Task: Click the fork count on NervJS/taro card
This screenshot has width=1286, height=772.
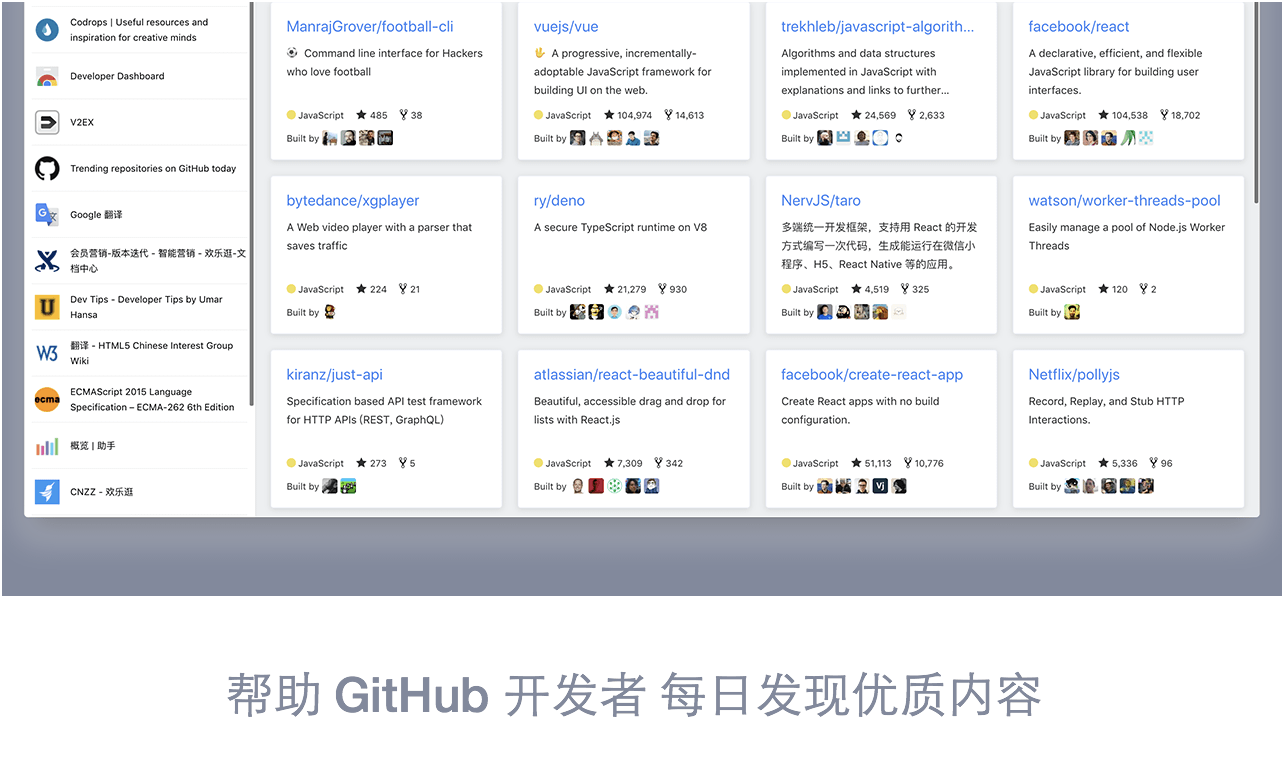Action: point(914,289)
